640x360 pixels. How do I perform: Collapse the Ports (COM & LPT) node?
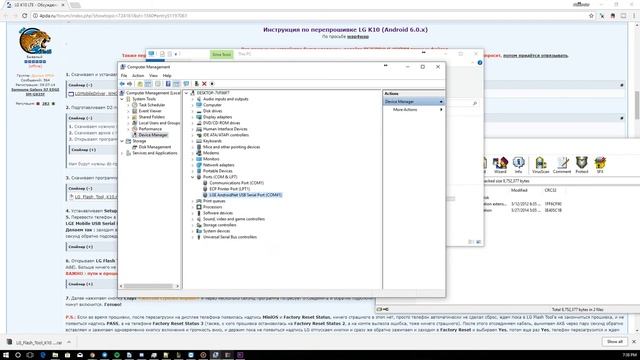(x=193, y=177)
